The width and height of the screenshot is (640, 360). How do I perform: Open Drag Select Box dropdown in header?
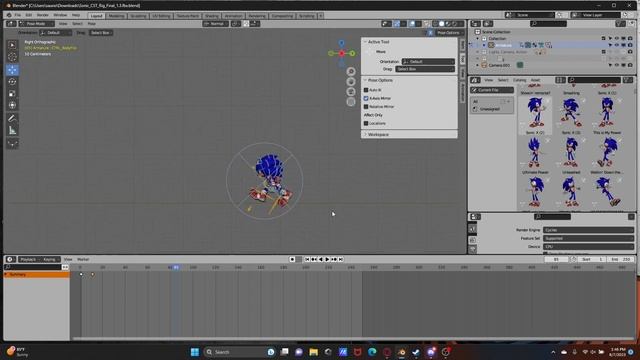tap(101, 33)
